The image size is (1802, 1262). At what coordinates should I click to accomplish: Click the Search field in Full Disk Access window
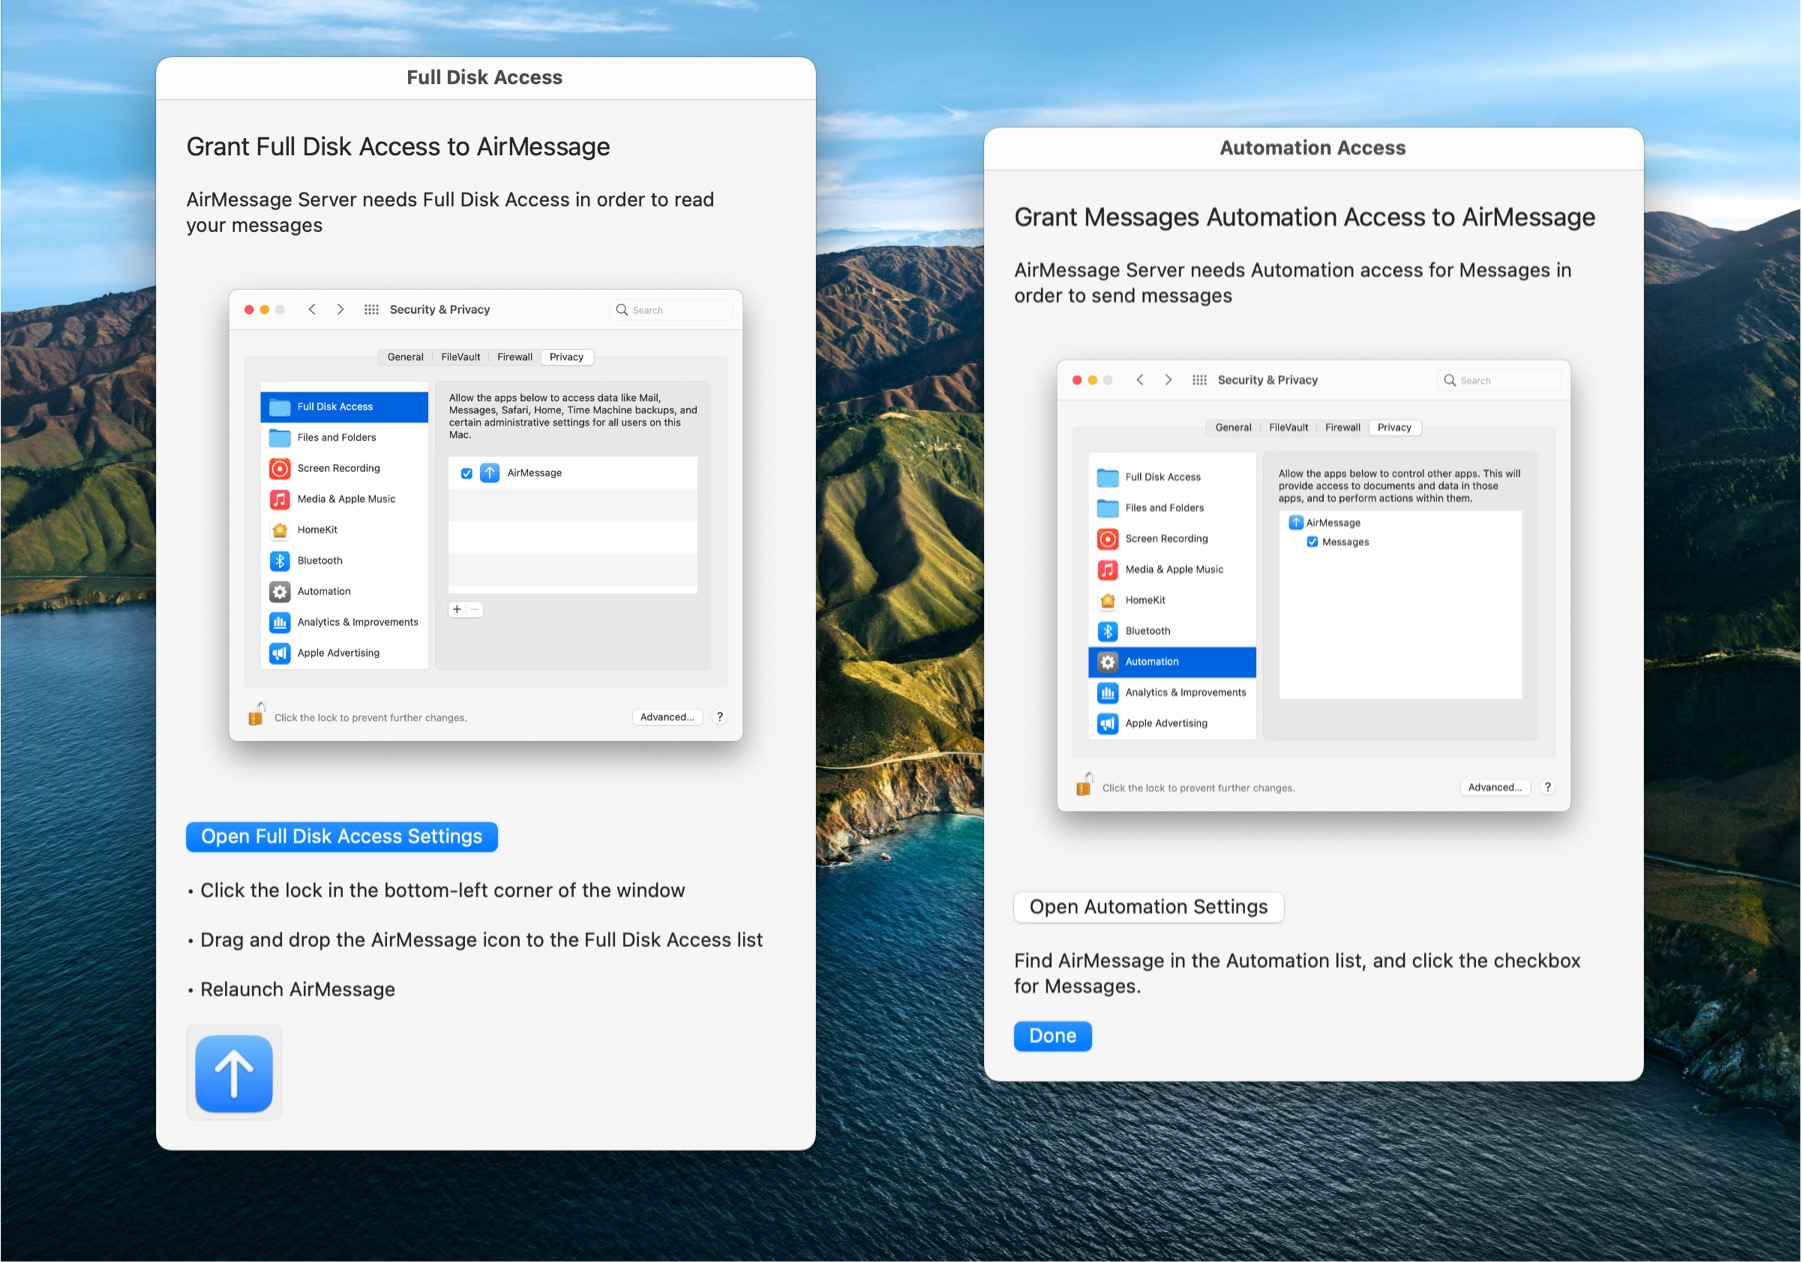[671, 310]
